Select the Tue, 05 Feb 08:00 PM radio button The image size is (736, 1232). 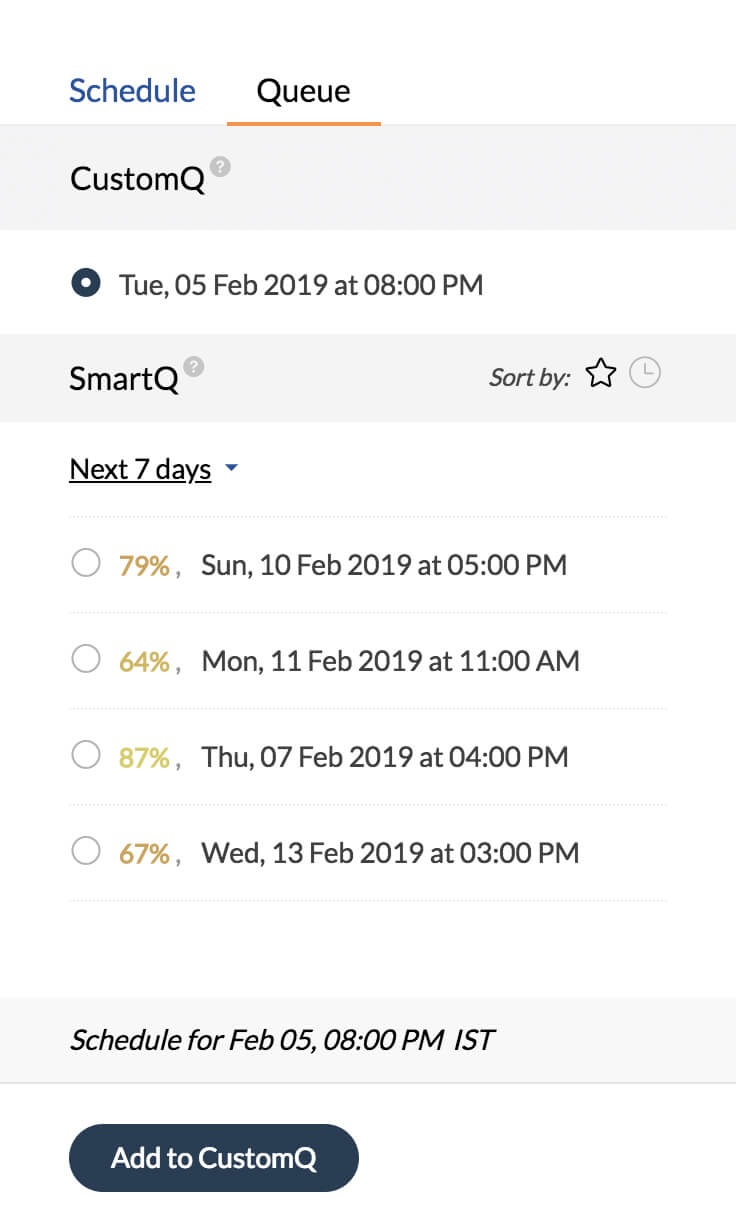tap(86, 284)
